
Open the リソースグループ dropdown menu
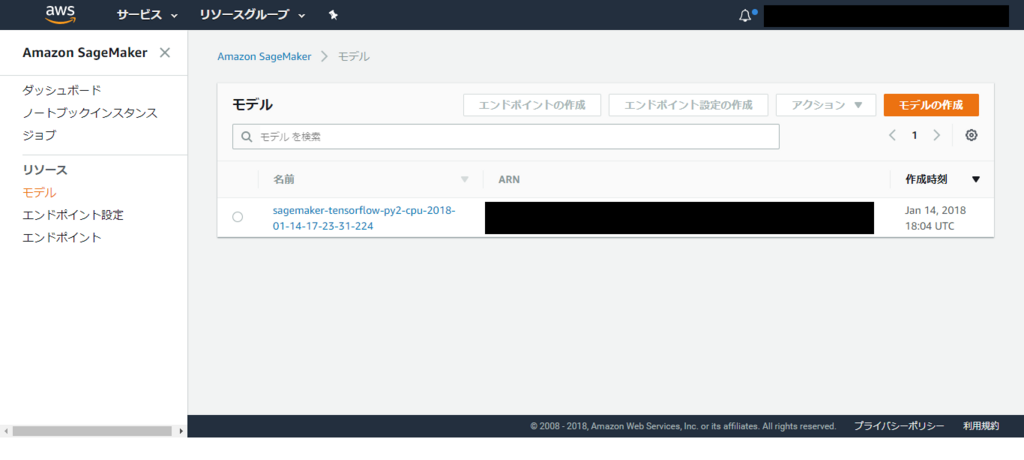pyautogui.click(x=253, y=15)
